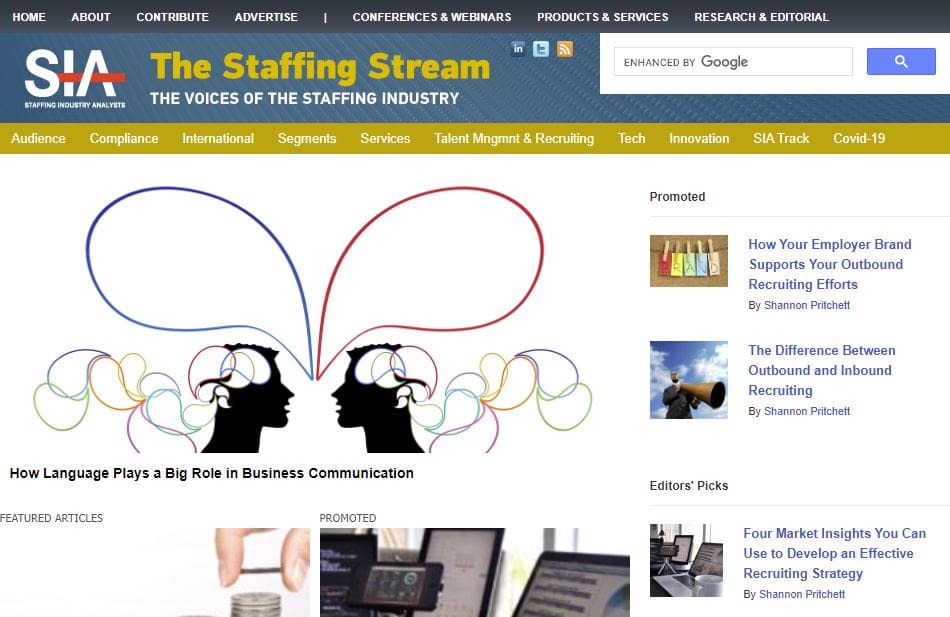Viewport: 950px width, 617px height.
Task: Click the FEATURED ARTICLES heading
Action: 51,518
